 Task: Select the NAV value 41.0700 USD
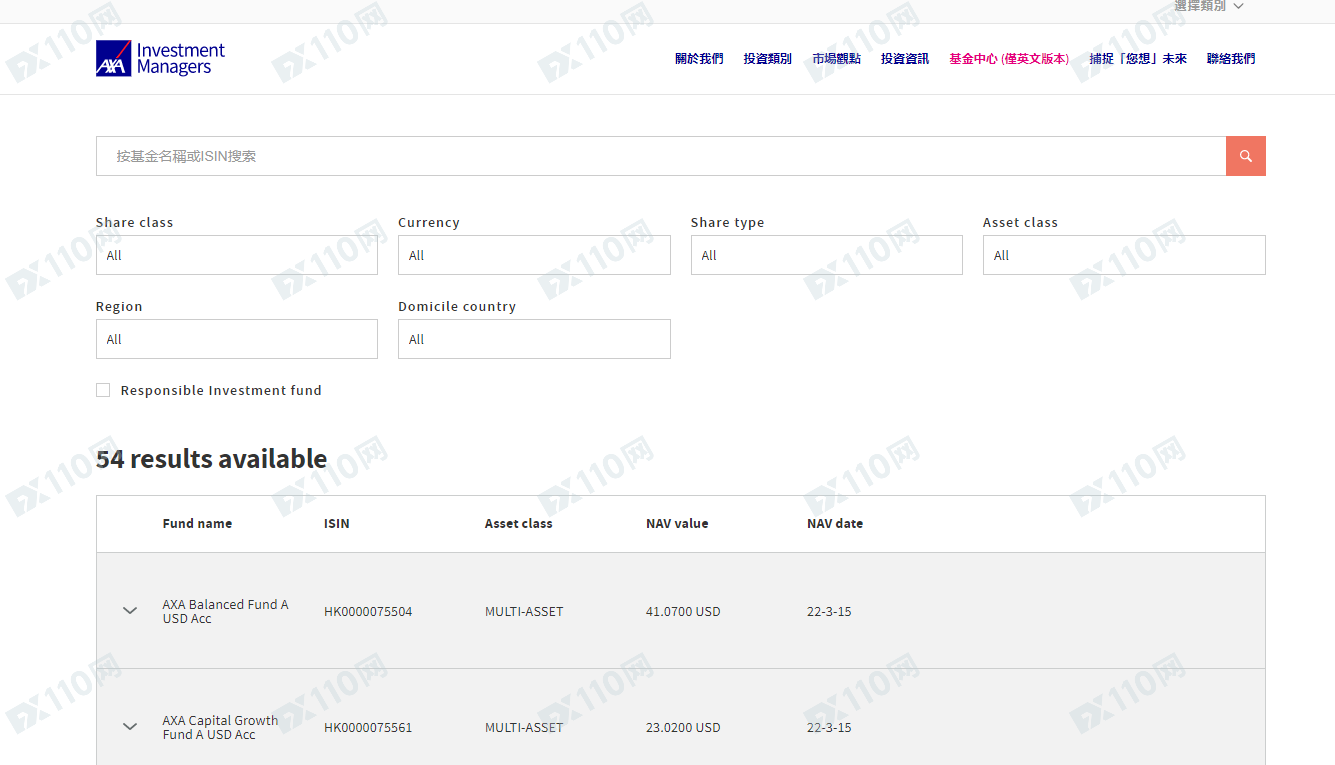(683, 611)
